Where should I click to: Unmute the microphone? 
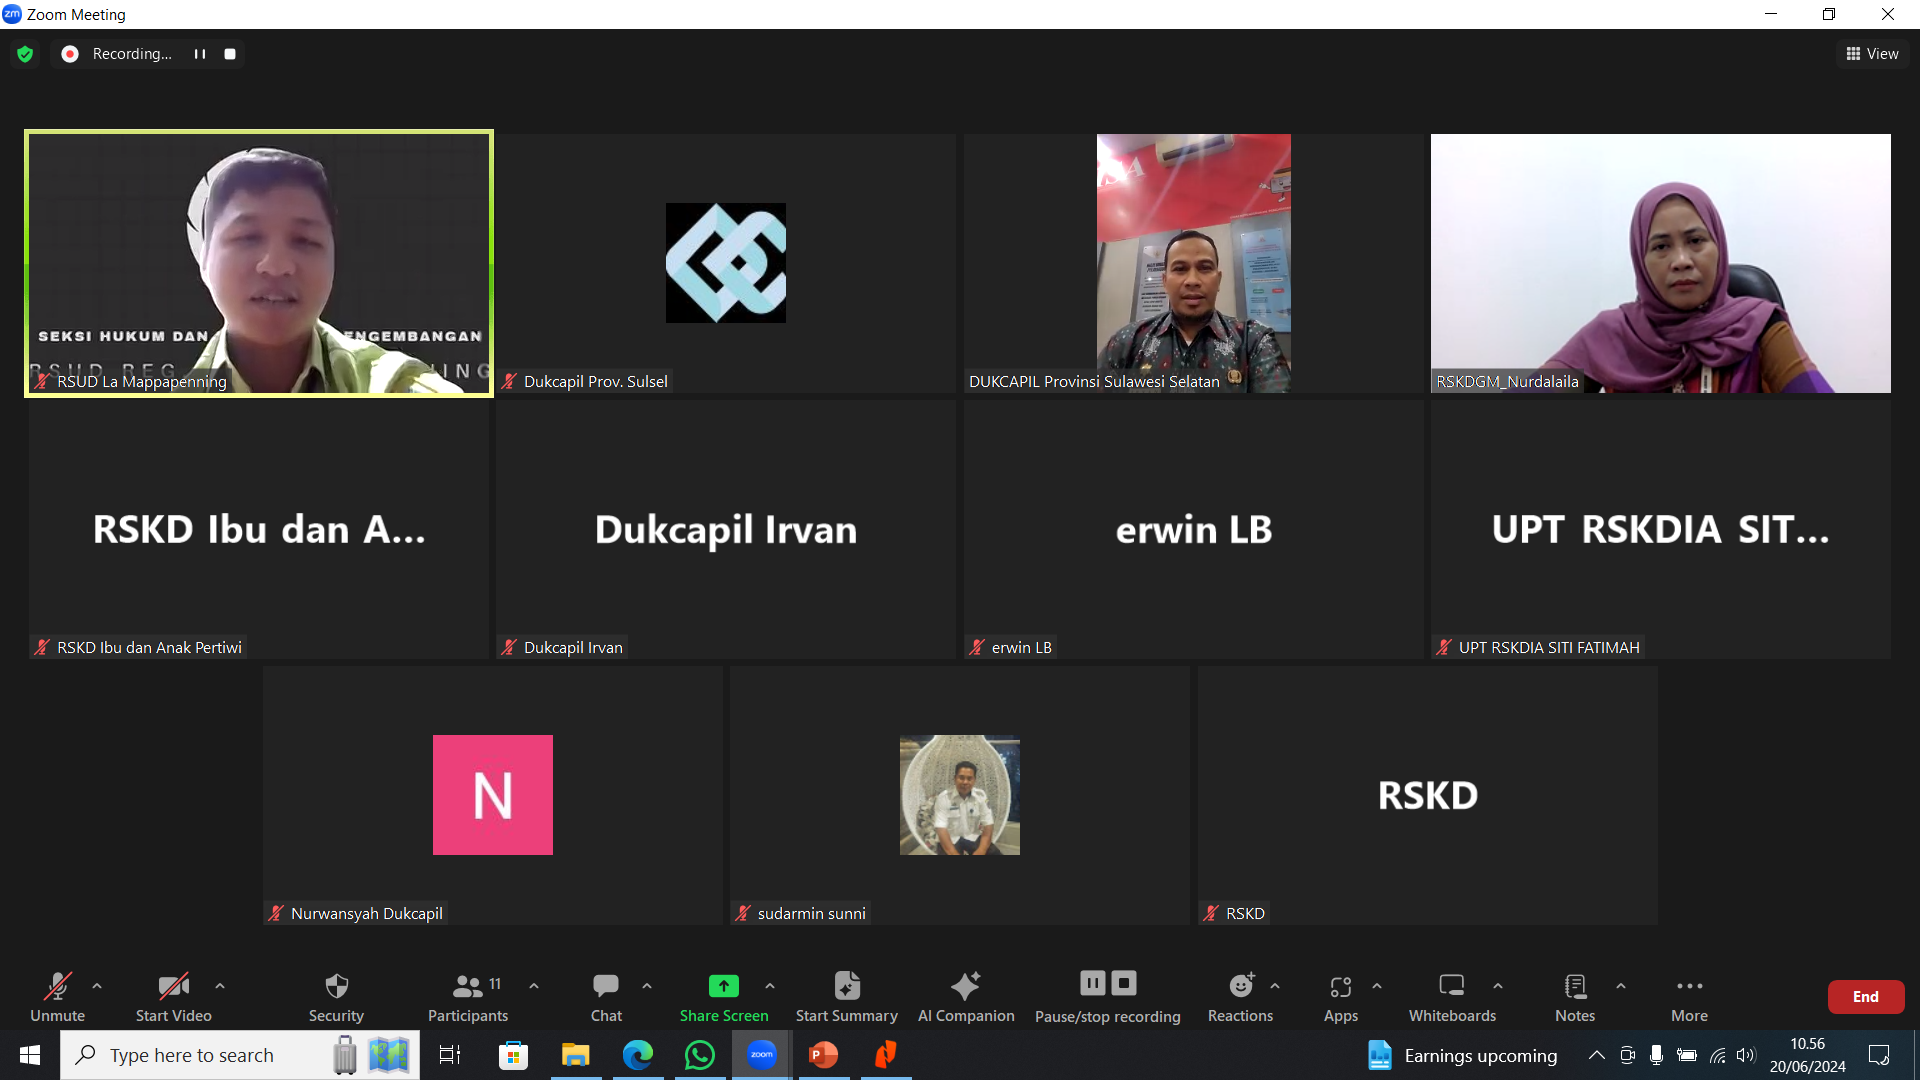(x=57, y=996)
